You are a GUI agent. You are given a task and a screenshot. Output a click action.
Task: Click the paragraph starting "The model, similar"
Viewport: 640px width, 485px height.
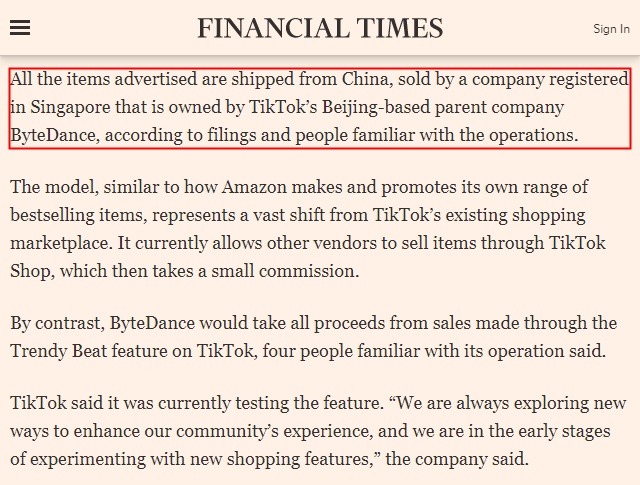[x=308, y=229]
